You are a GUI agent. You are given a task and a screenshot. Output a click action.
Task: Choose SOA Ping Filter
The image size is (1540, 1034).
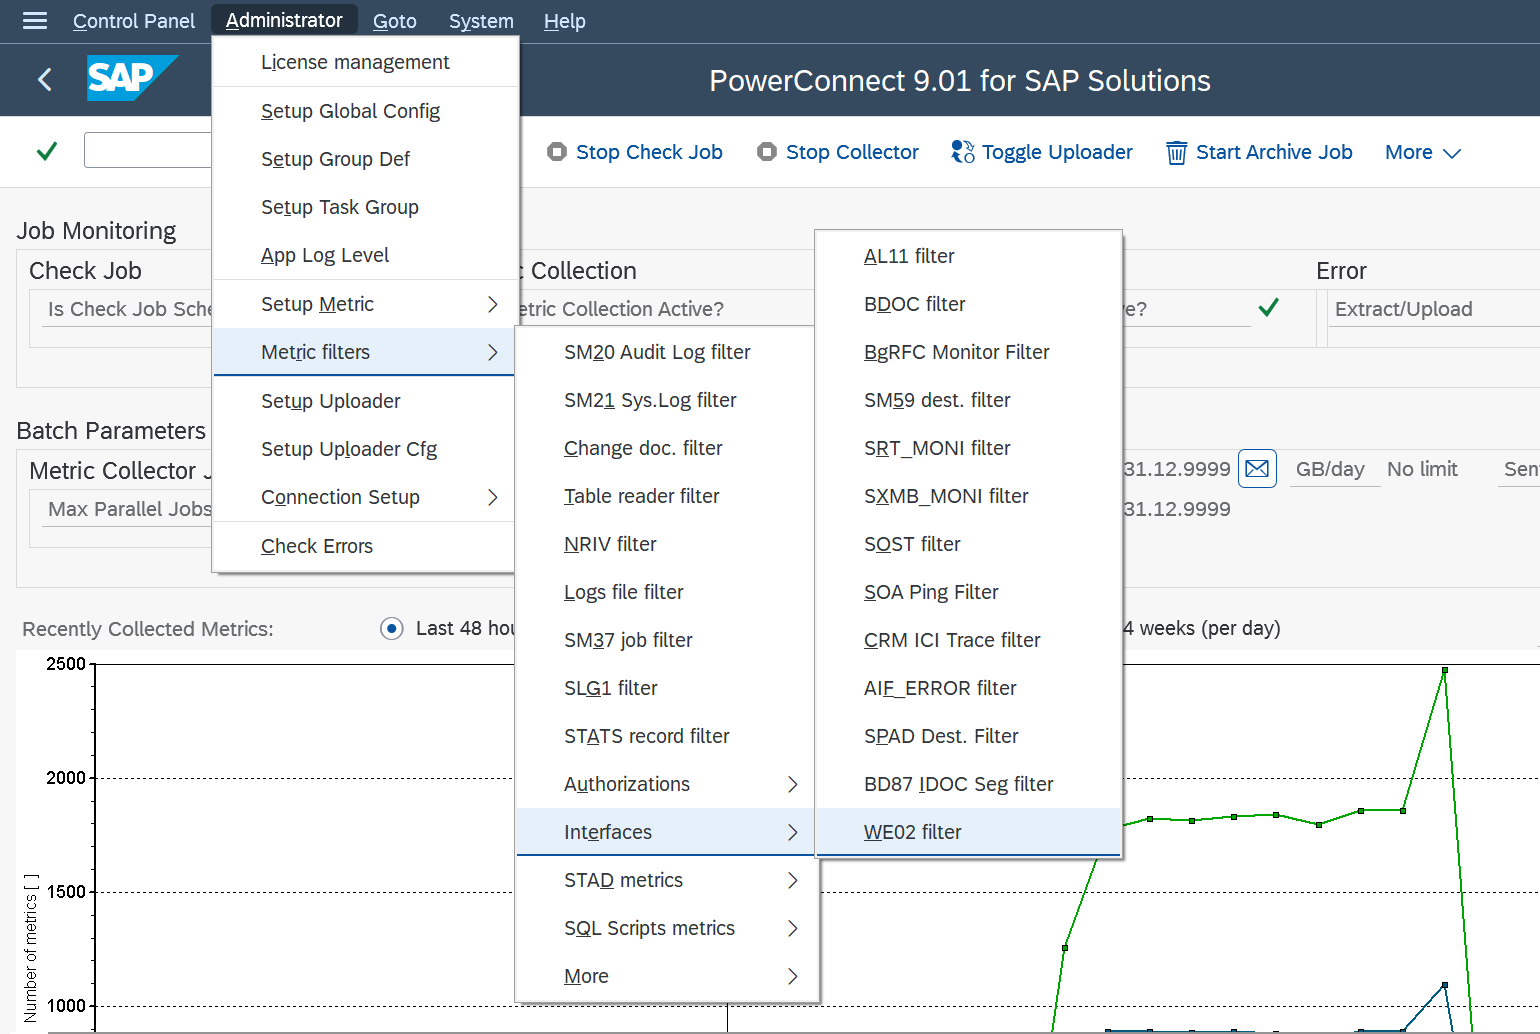tap(968, 592)
